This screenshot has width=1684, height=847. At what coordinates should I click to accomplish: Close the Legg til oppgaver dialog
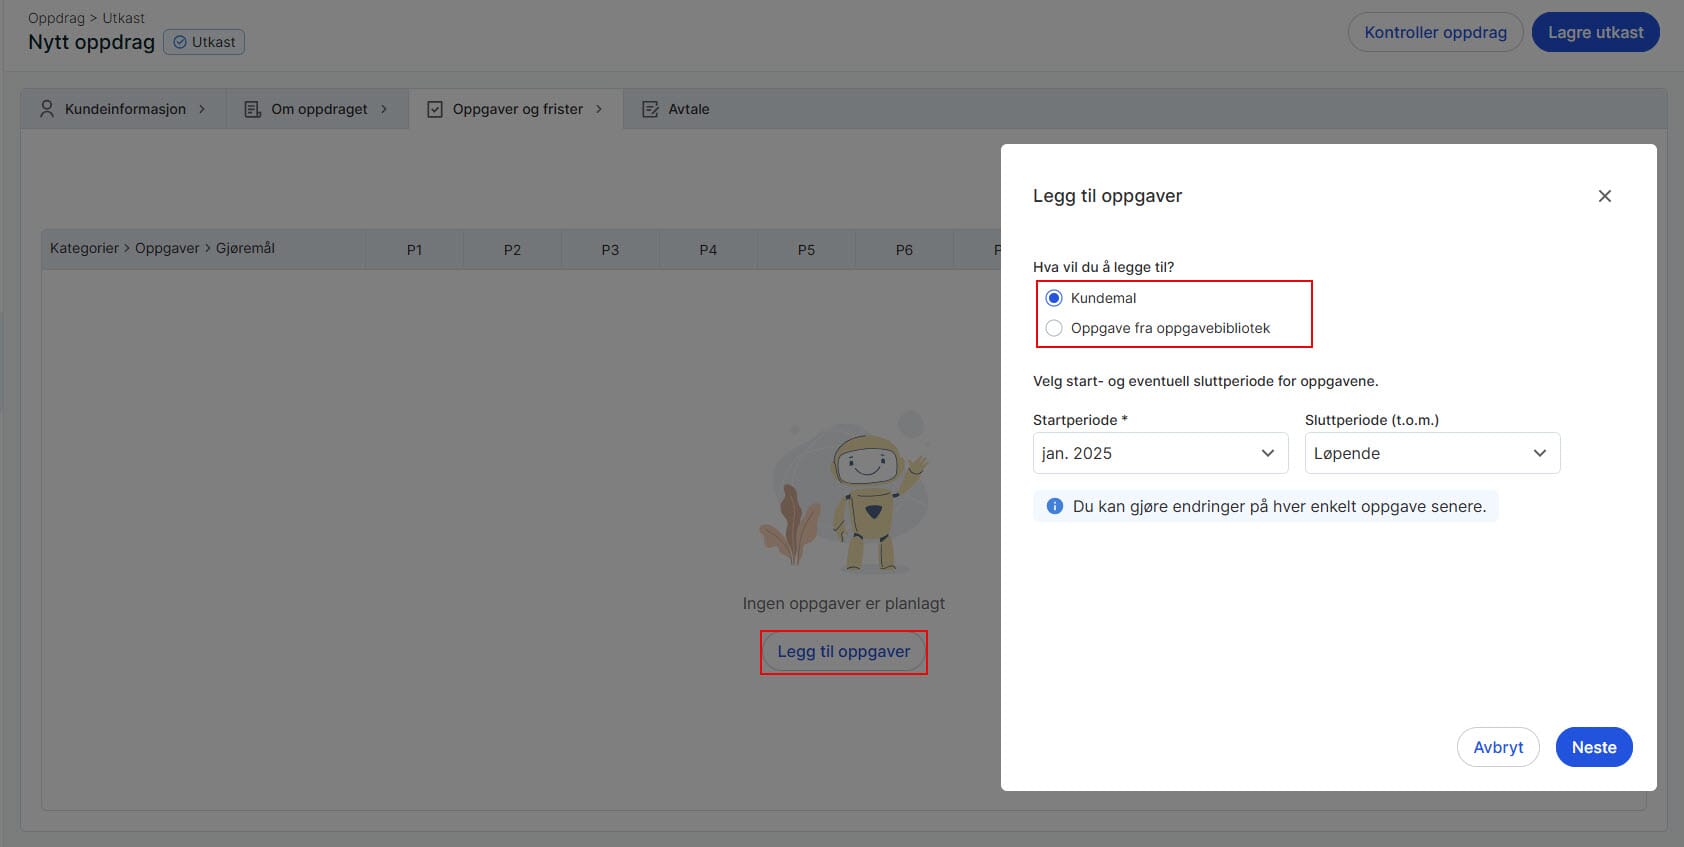point(1604,196)
